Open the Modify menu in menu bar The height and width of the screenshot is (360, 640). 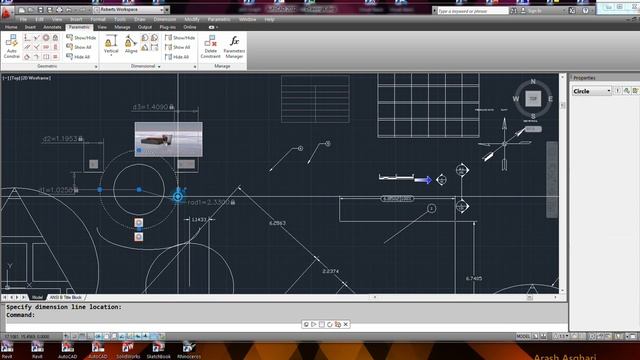[x=192, y=19]
